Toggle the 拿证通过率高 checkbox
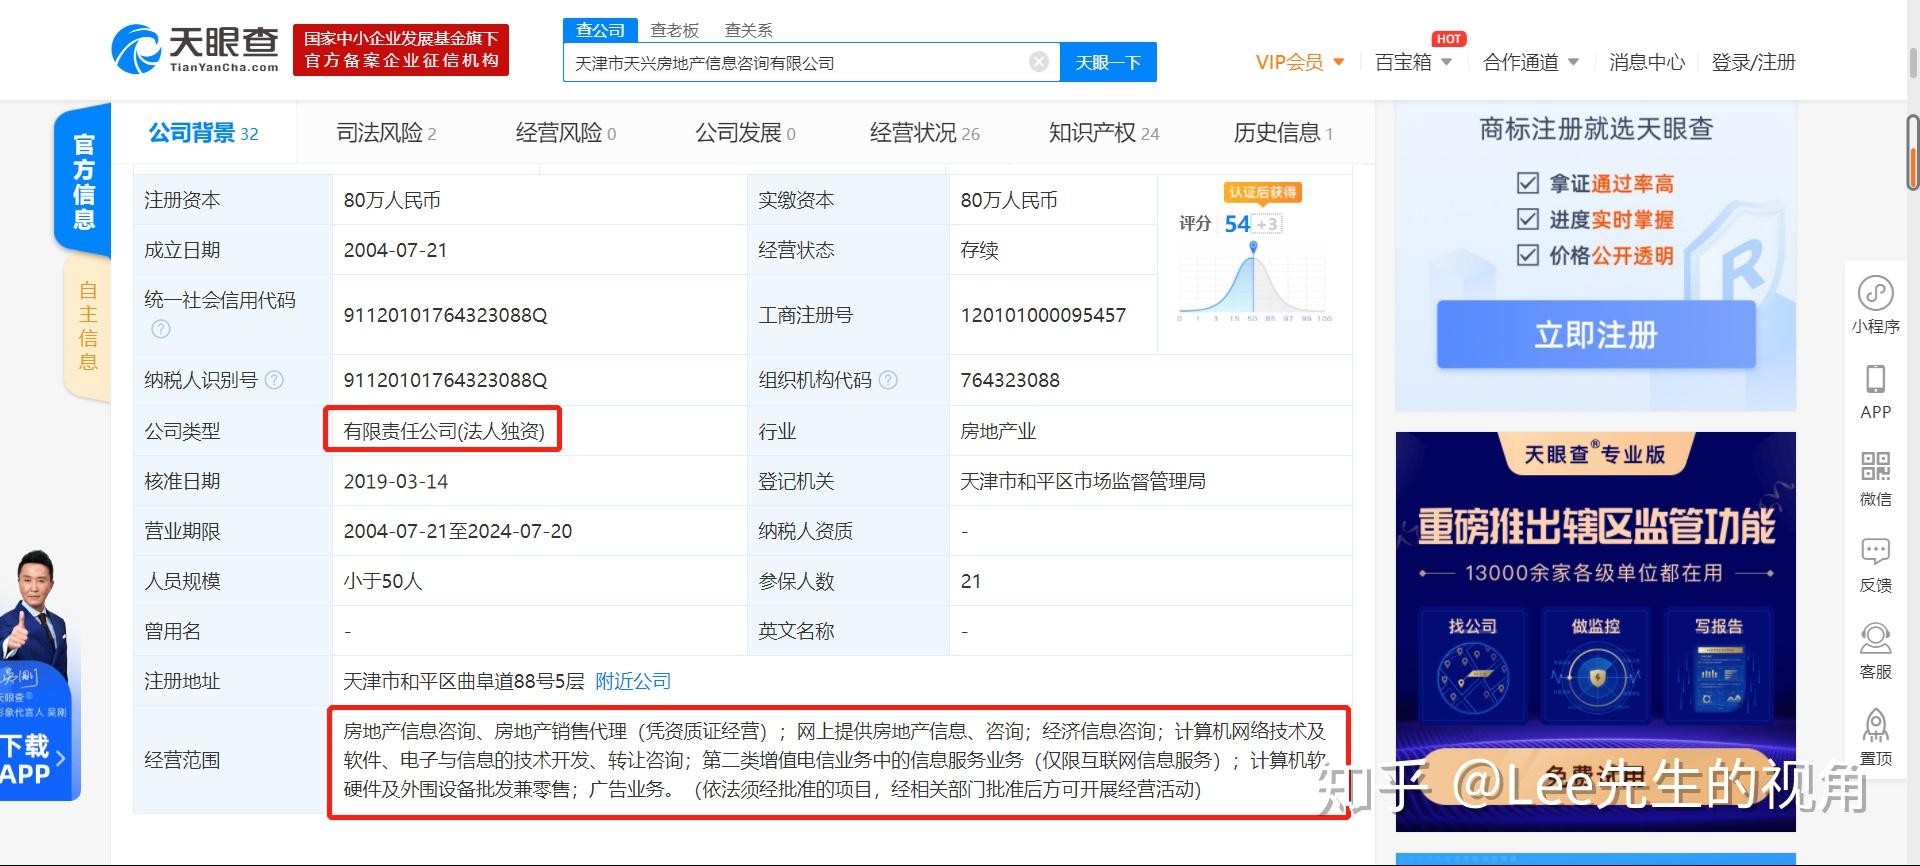Viewport: 1920px width, 866px height. [x=1527, y=183]
